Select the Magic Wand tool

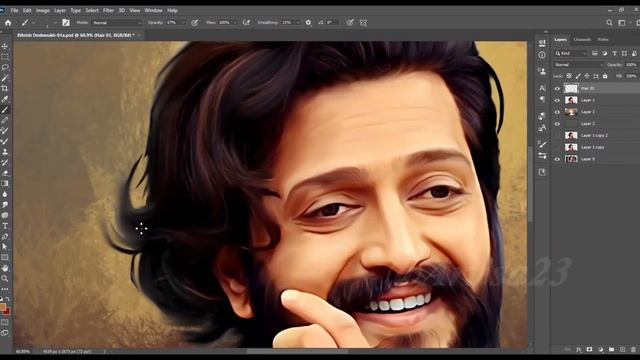5,78
